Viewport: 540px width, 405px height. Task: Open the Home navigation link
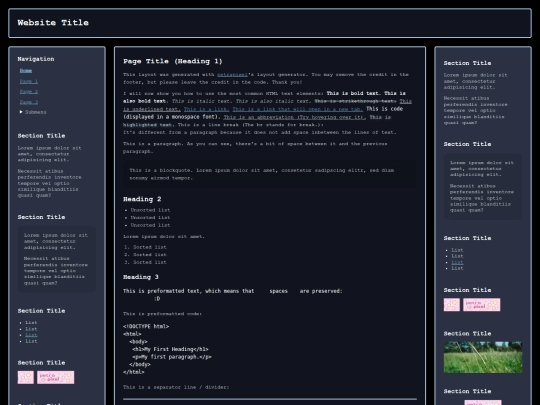click(x=26, y=71)
